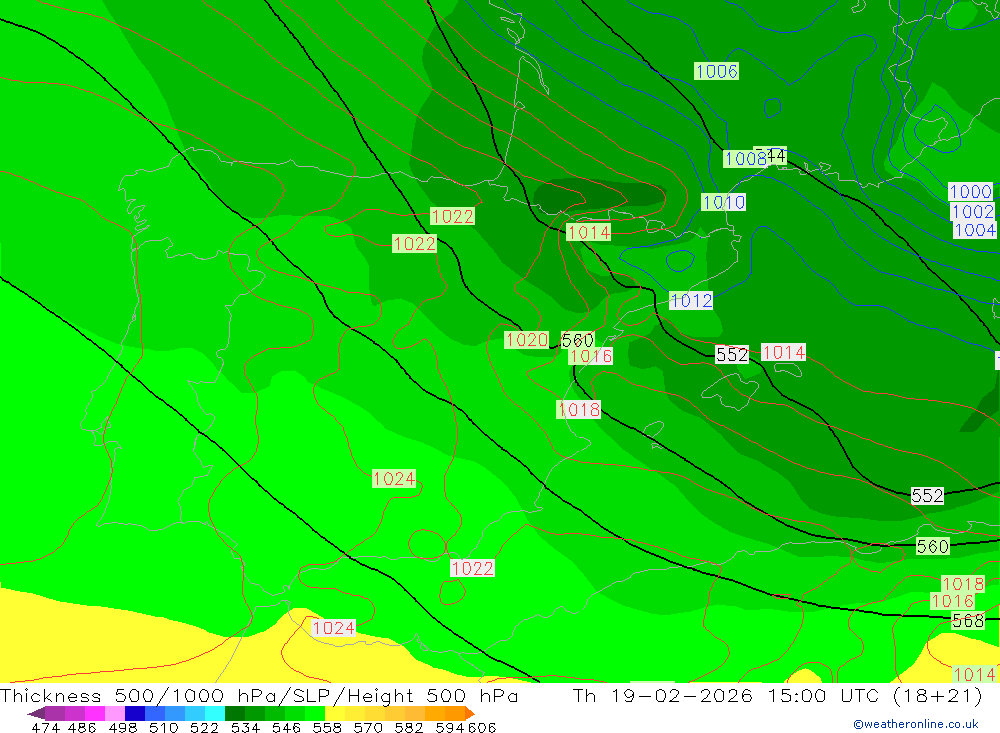Click the 'Th 19-02-2026 15:00 UTC (18+21)' timestamp
Image resolution: width=1000 pixels, height=733 pixels.
pyautogui.click(x=777, y=696)
